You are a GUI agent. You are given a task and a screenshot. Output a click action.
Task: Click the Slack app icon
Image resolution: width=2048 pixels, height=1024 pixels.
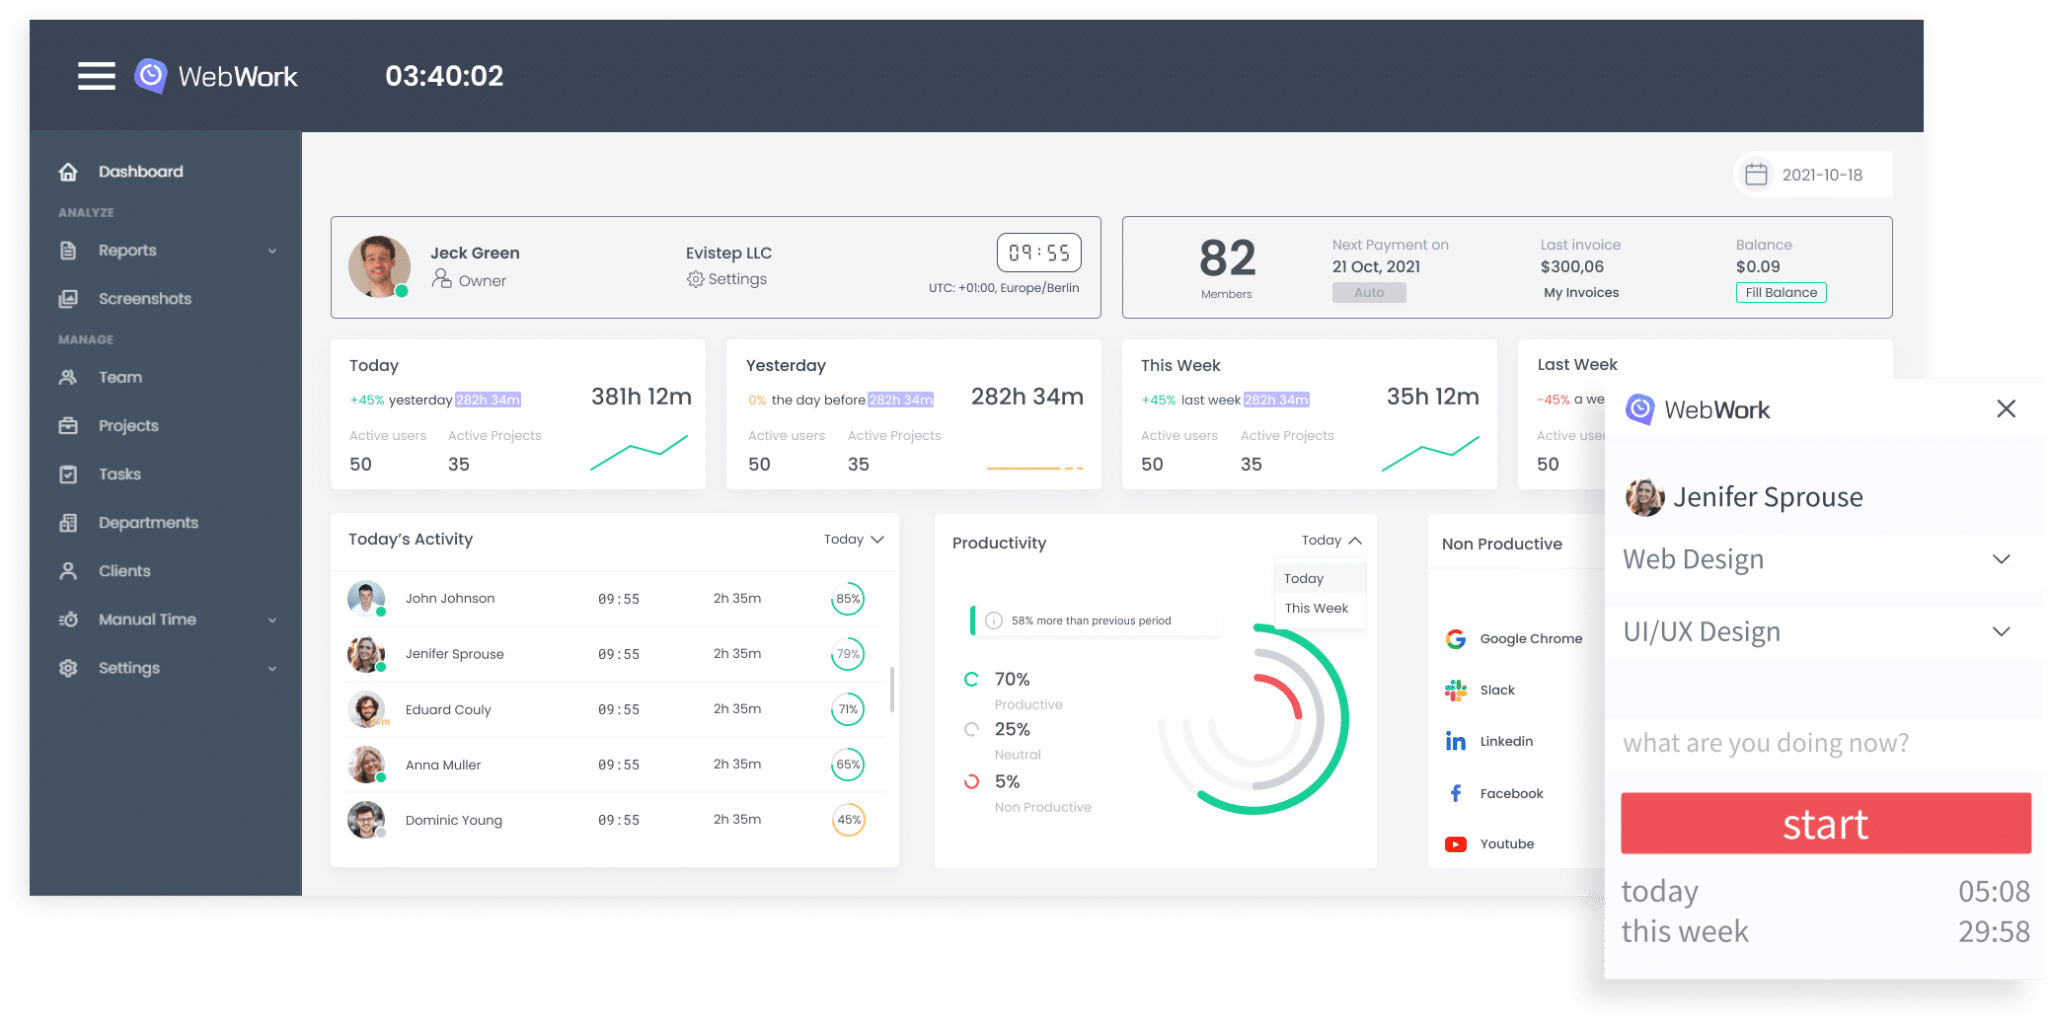point(1456,690)
